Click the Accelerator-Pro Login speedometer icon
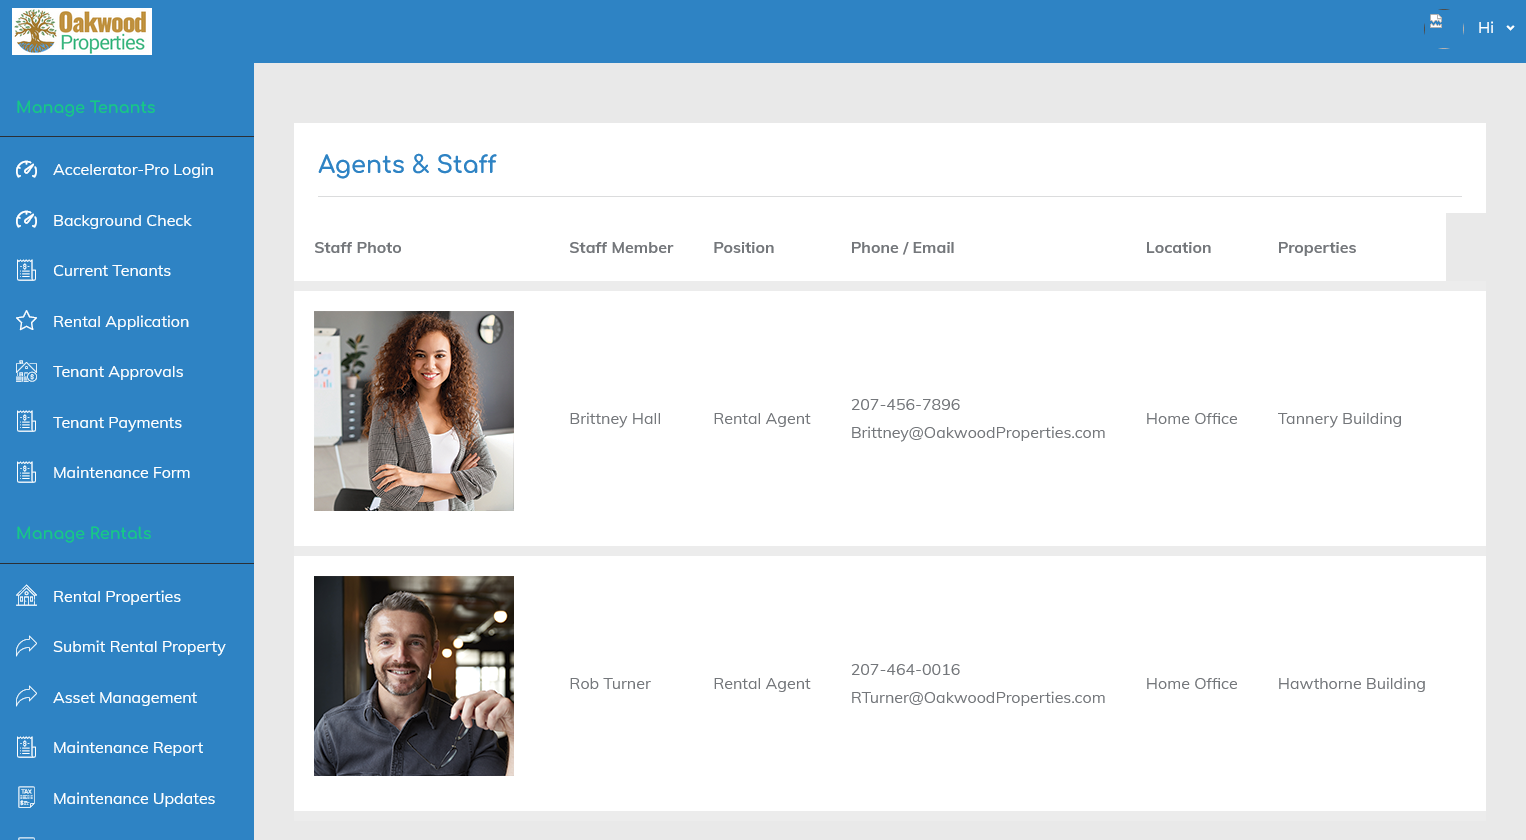The width and height of the screenshot is (1526, 840). [x=27, y=169]
